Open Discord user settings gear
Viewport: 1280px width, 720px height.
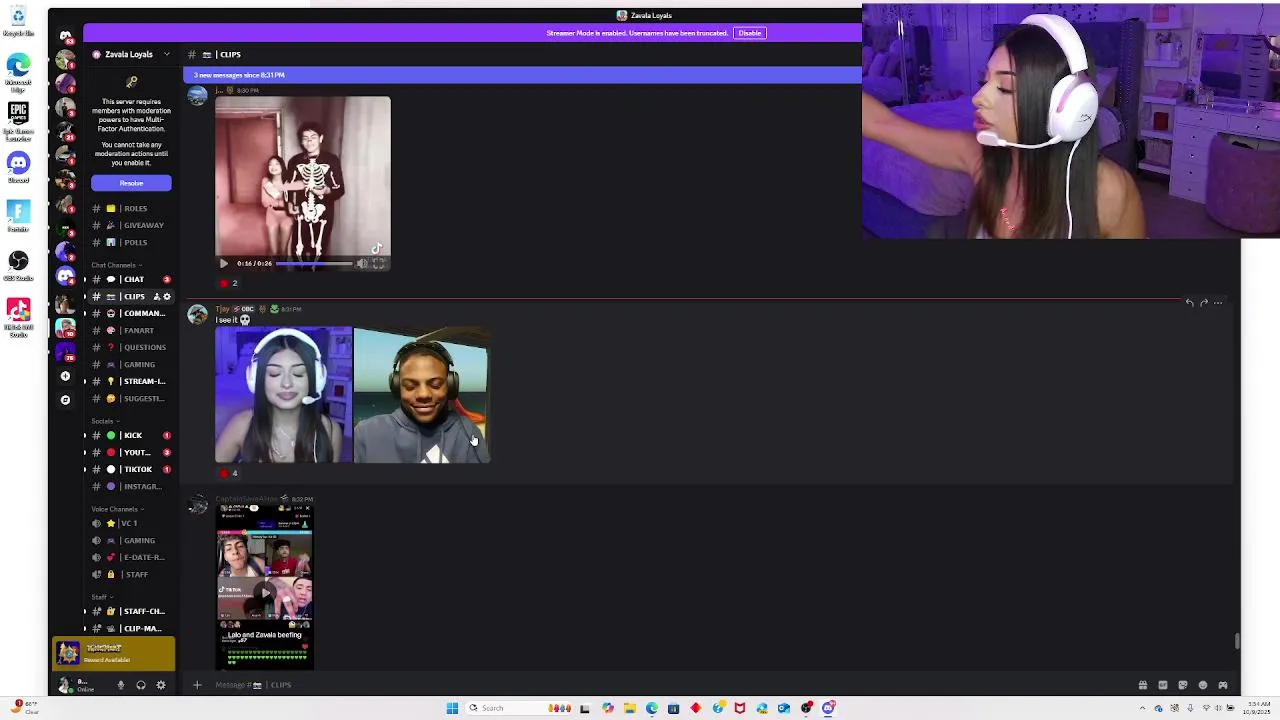pos(161,685)
